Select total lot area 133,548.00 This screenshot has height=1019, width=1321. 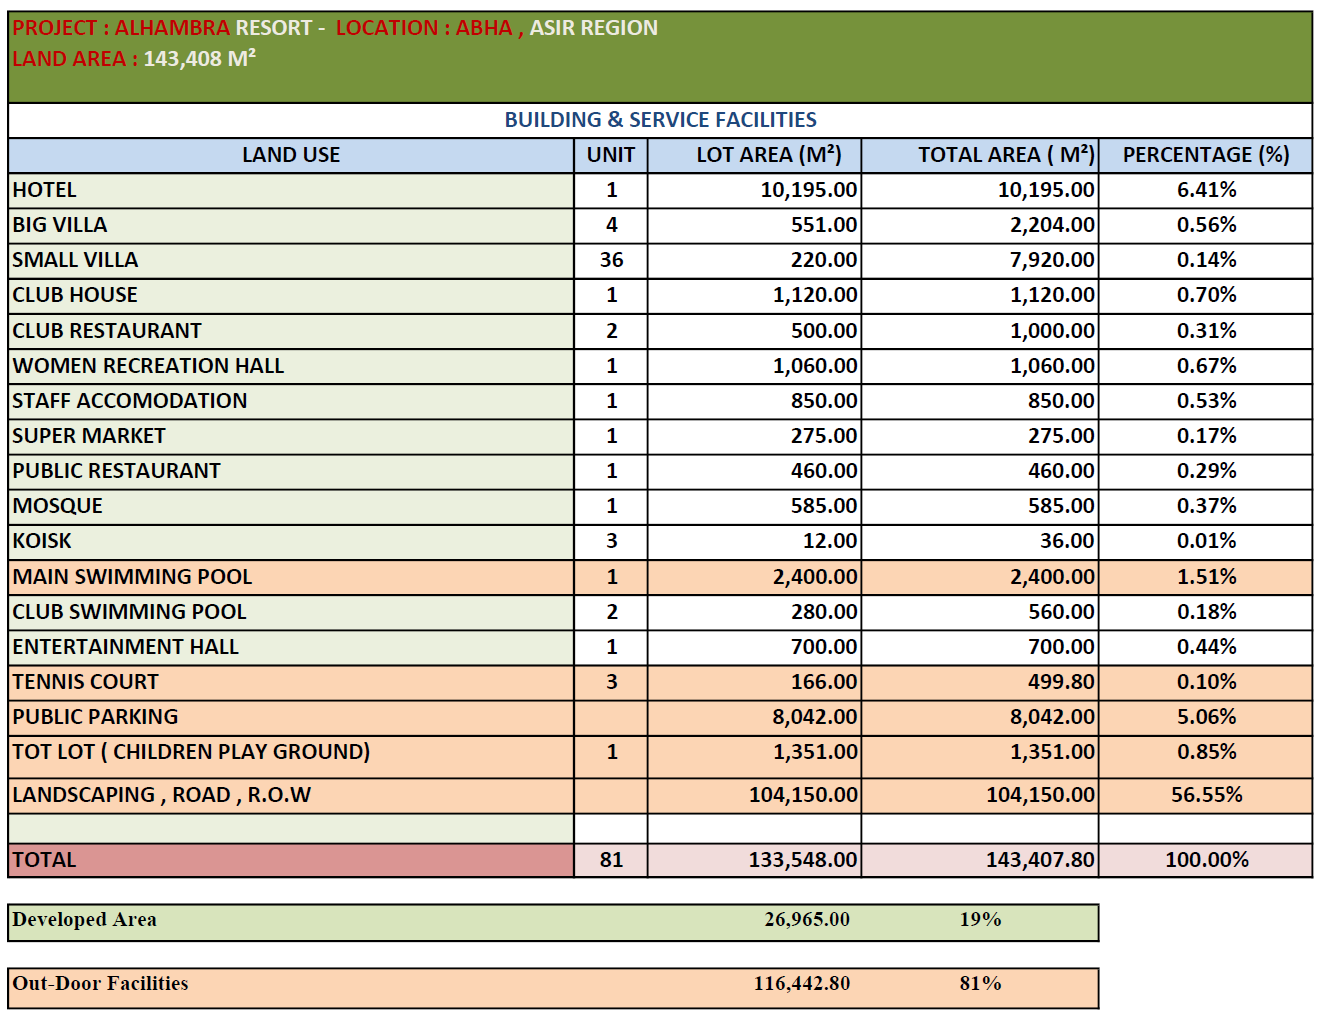point(803,860)
